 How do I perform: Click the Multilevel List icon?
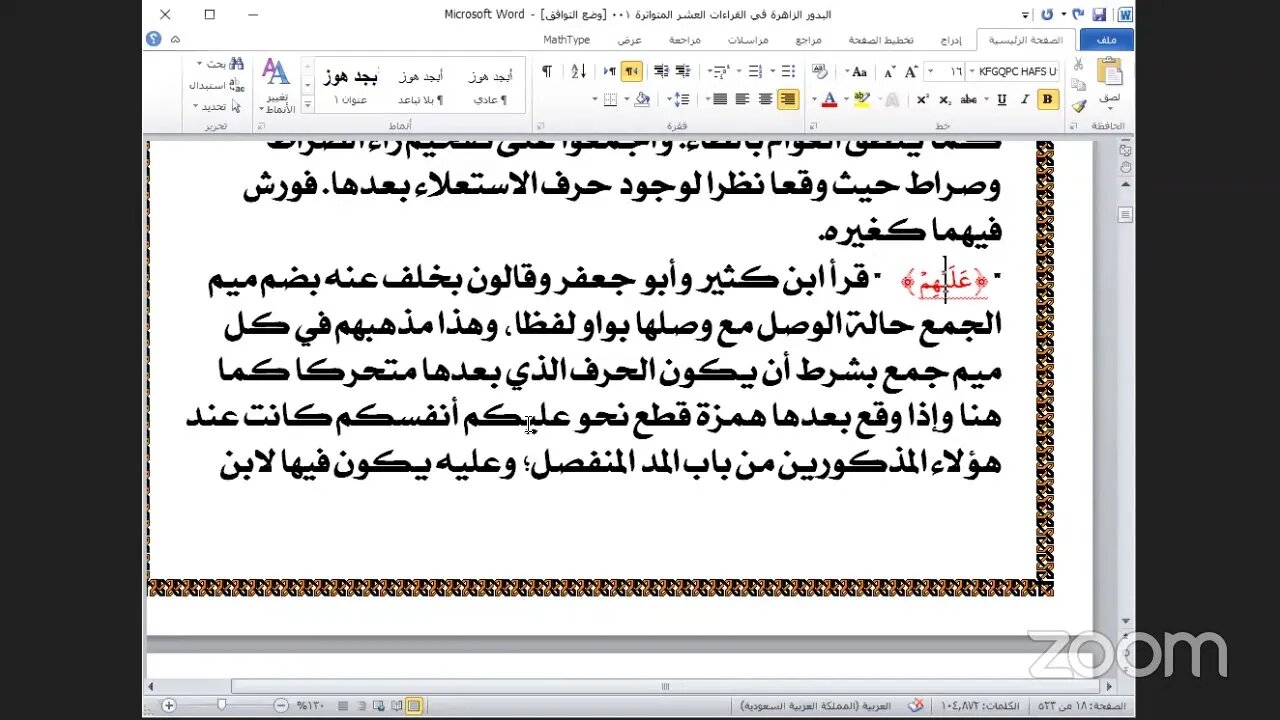click(719, 71)
